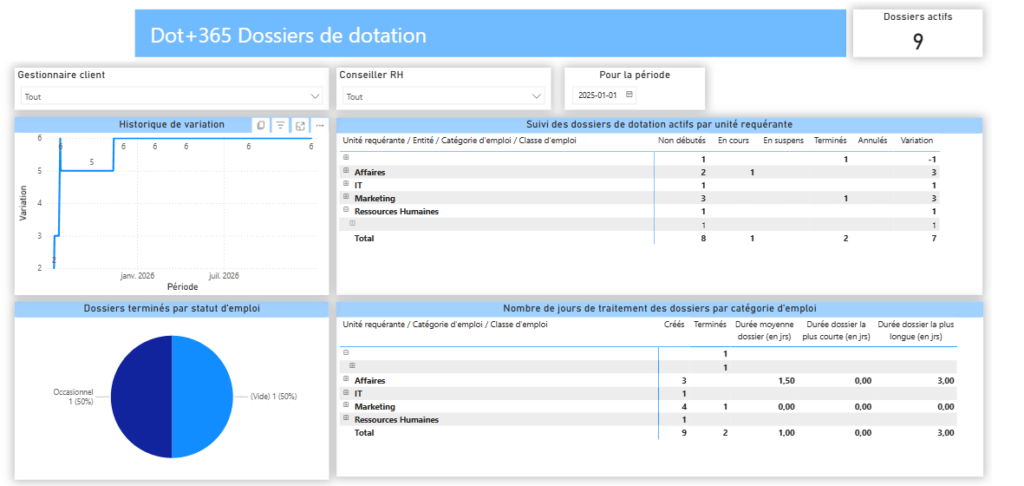Collapse Ressources Humaines in Suivi des dossiers table

[346, 211]
